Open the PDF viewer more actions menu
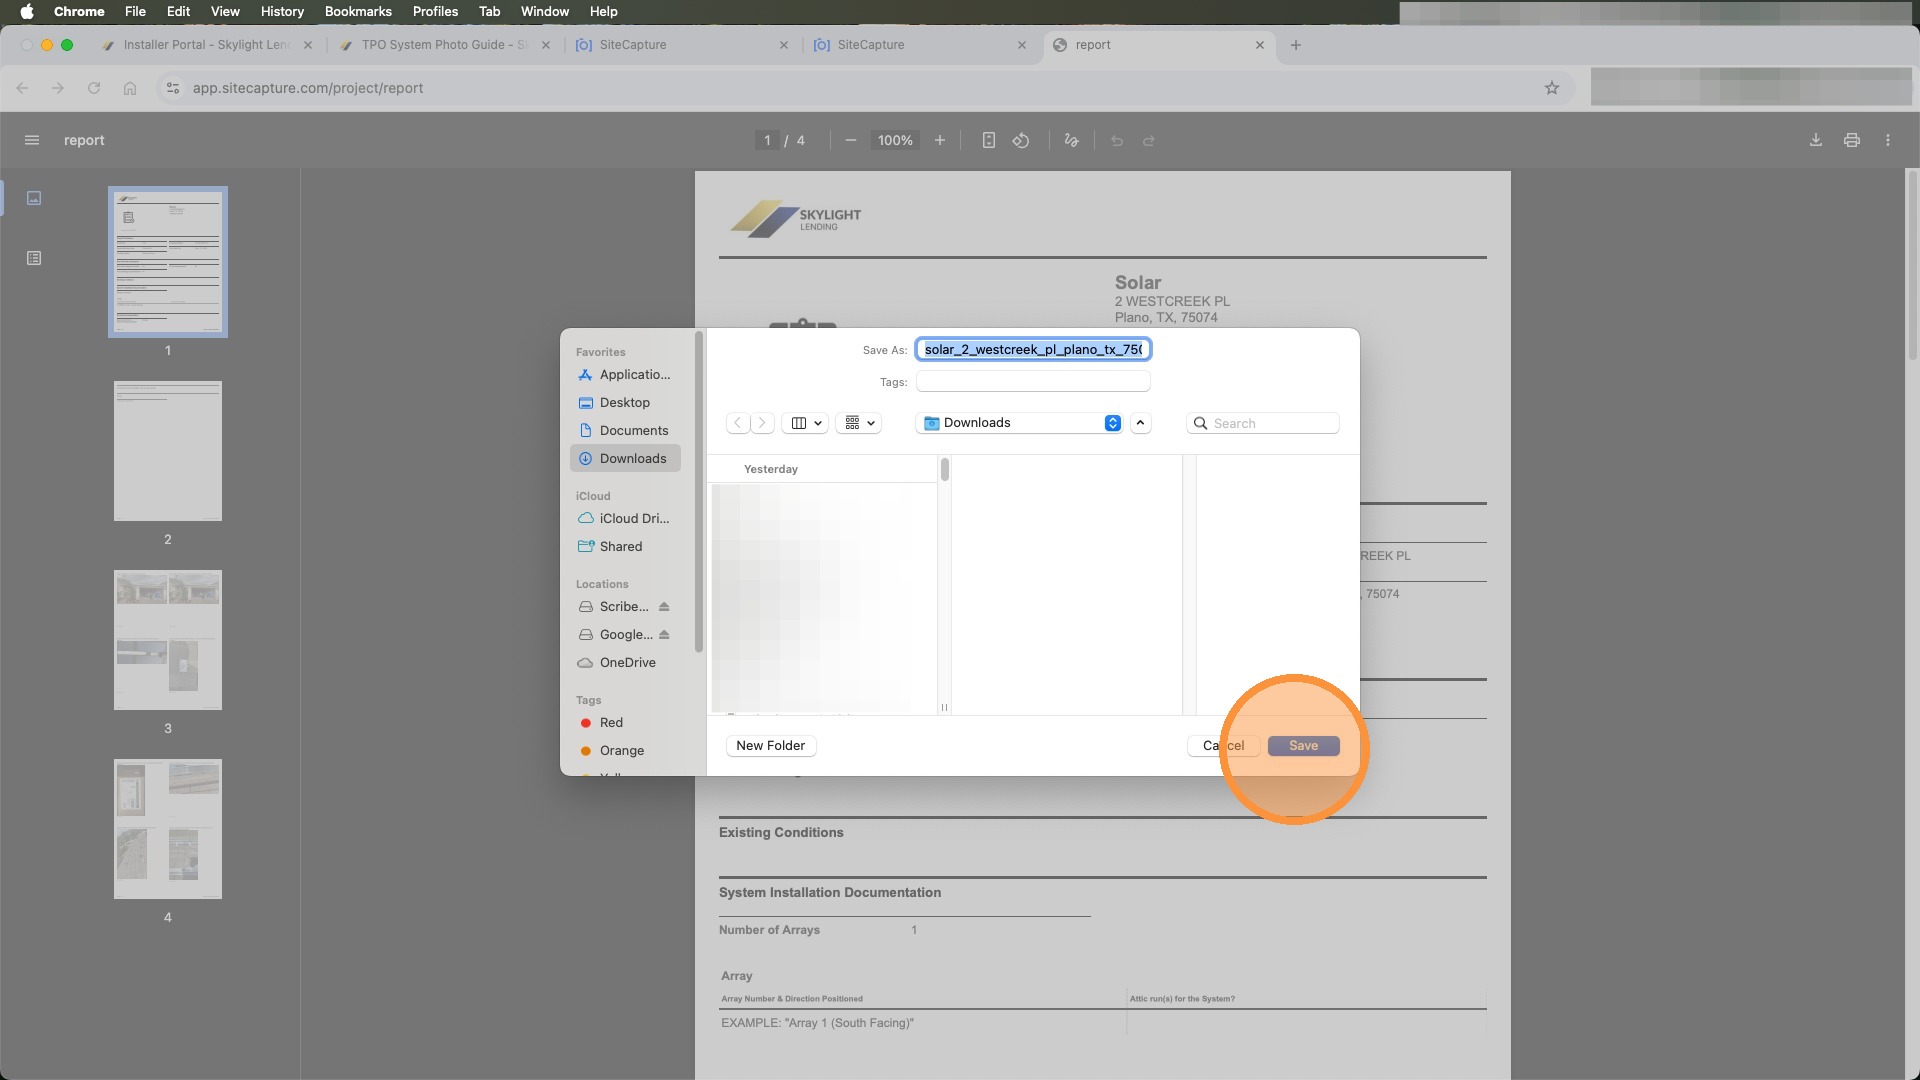This screenshot has width=1920, height=1080. pyautogui.click(x=1888, y=140)
